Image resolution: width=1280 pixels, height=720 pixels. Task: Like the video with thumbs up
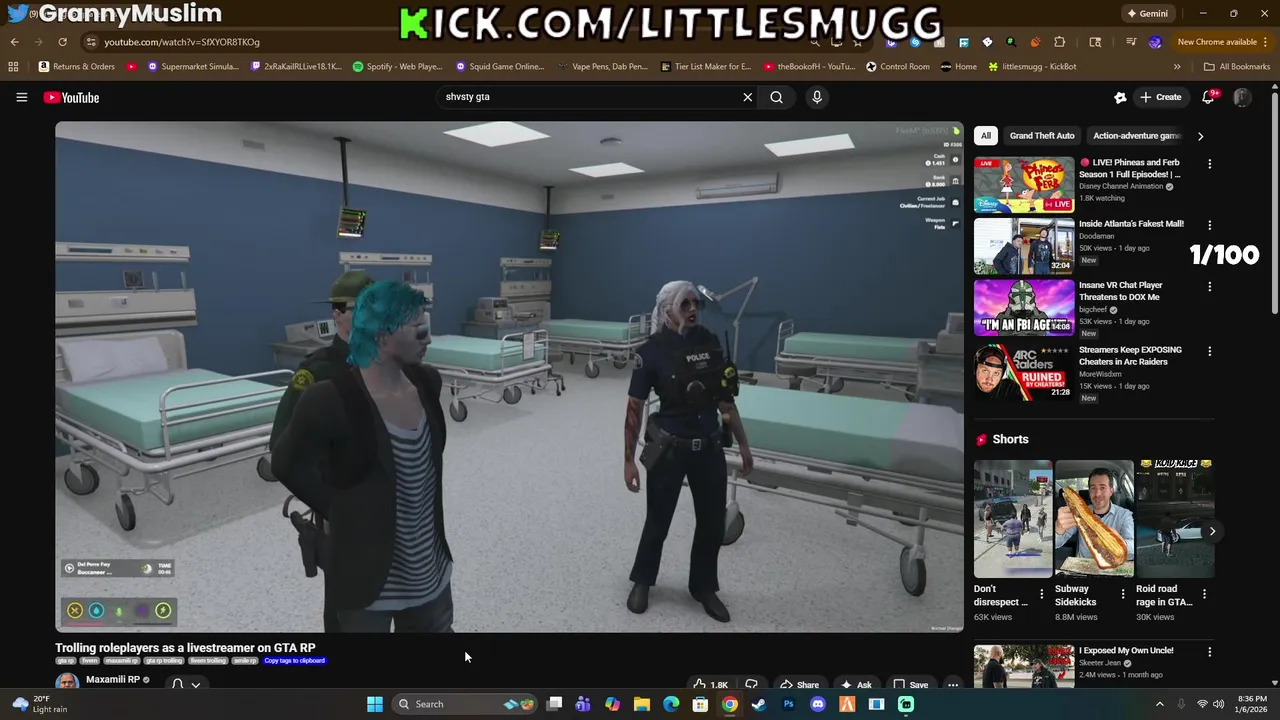pos(710,685)
